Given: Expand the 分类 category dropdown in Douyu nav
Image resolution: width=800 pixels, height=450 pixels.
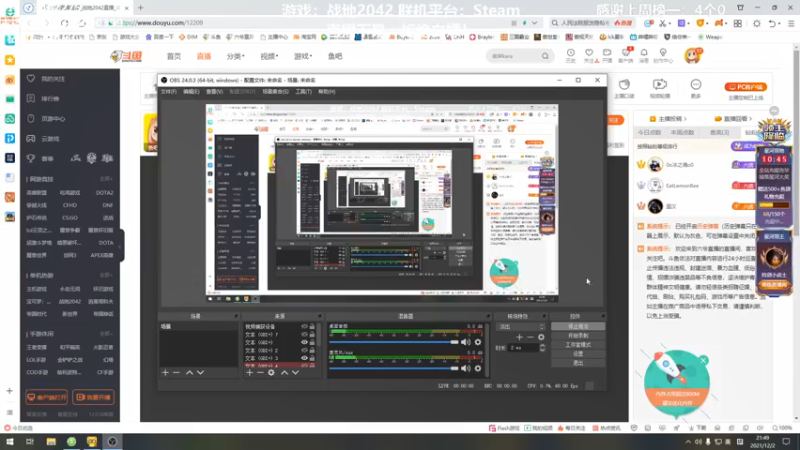Looking at the screenshot, I should [236, 56].
